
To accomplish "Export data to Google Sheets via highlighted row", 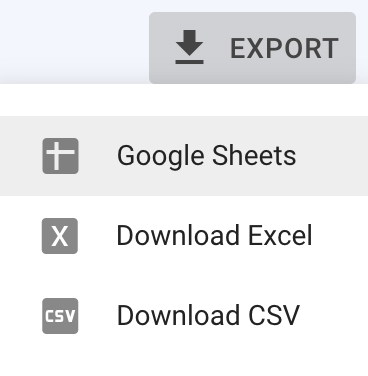I will coord(184,156).
